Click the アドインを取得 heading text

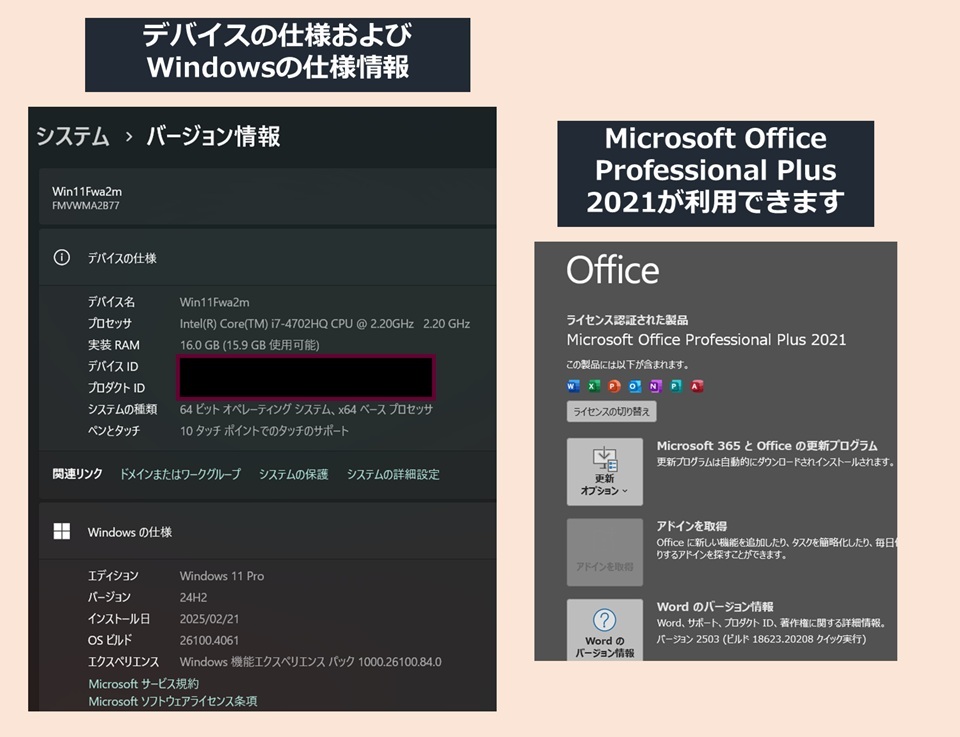tap(691, 526)
